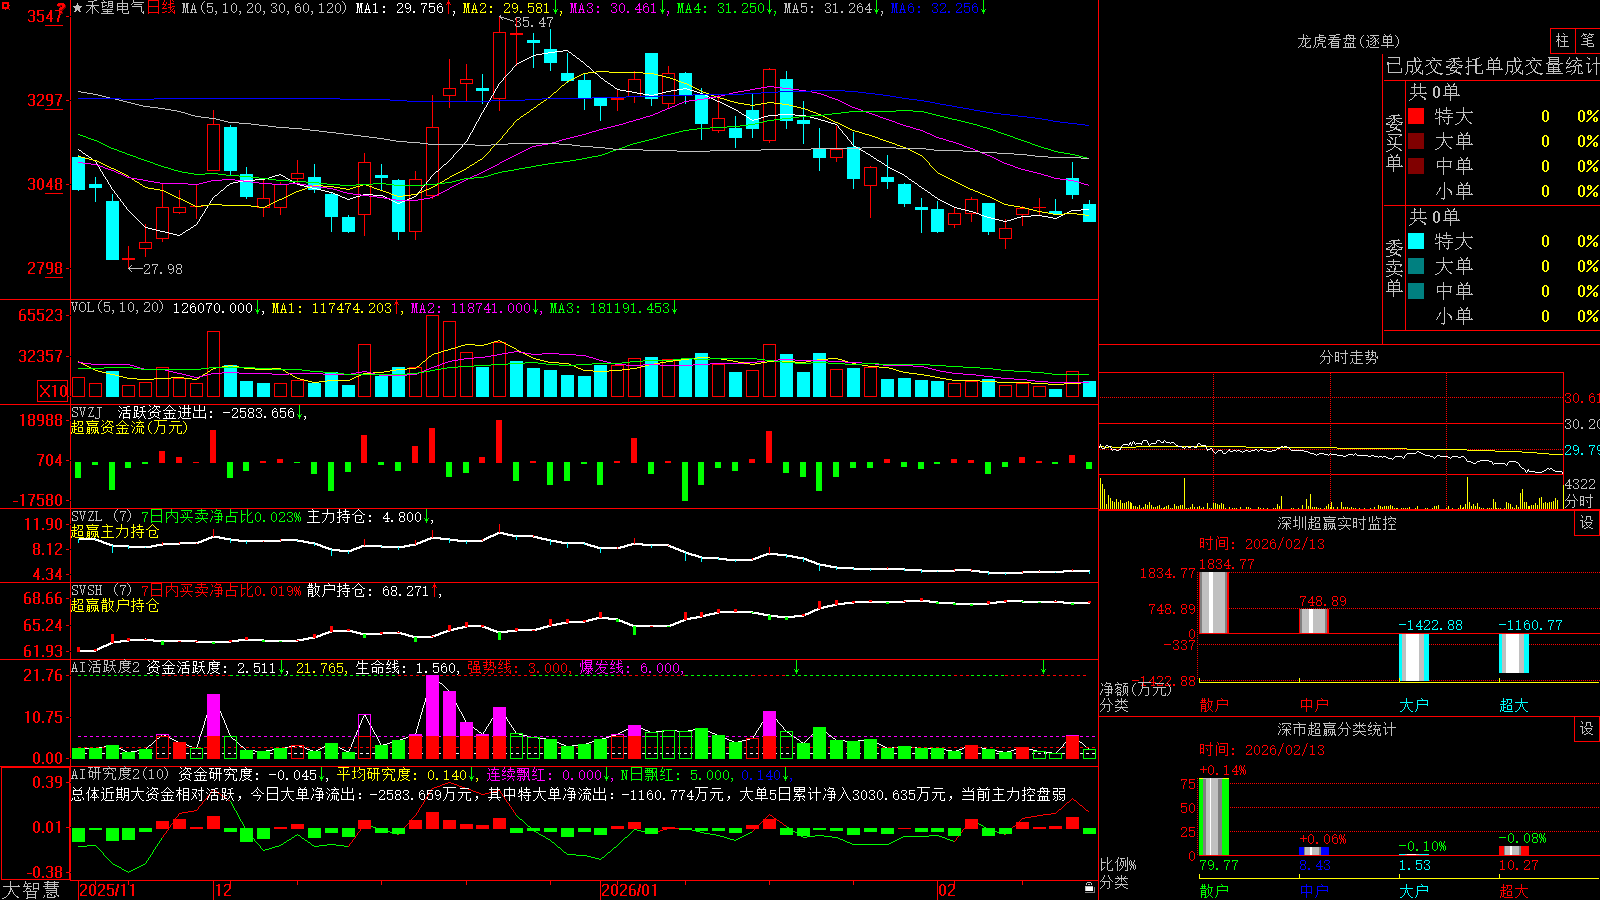
Task: Click 主力持仓: 4.800 value
Action: (x=365, y=517)
